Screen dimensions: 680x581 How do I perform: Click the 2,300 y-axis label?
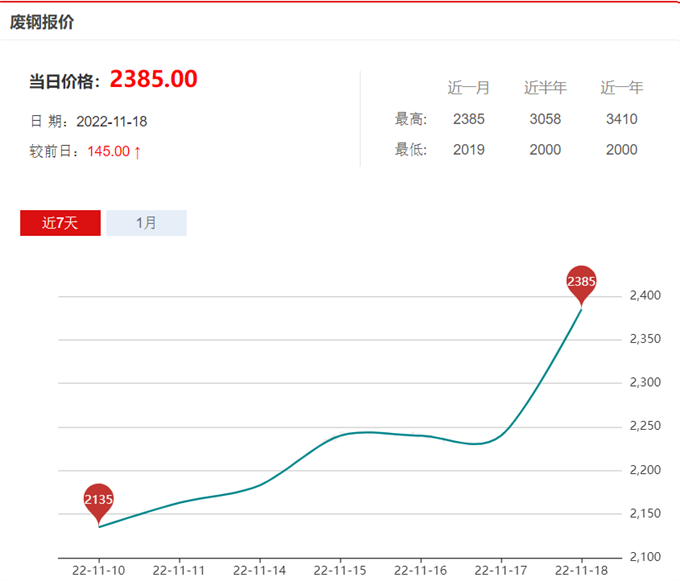click(645, 382)
